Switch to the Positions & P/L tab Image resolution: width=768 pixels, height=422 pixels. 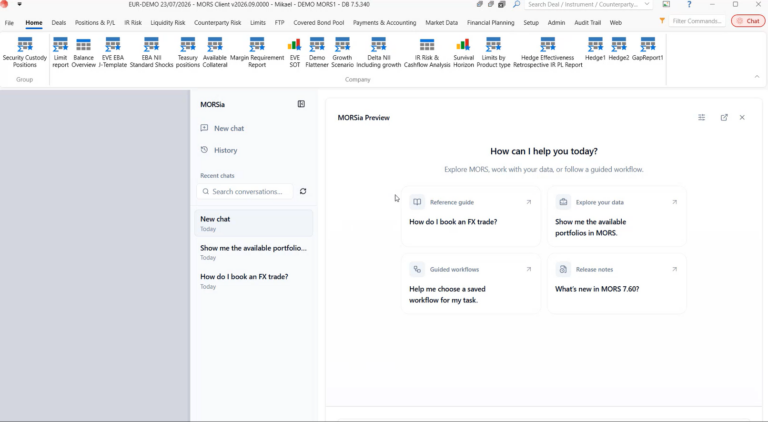tap(95, 23)
